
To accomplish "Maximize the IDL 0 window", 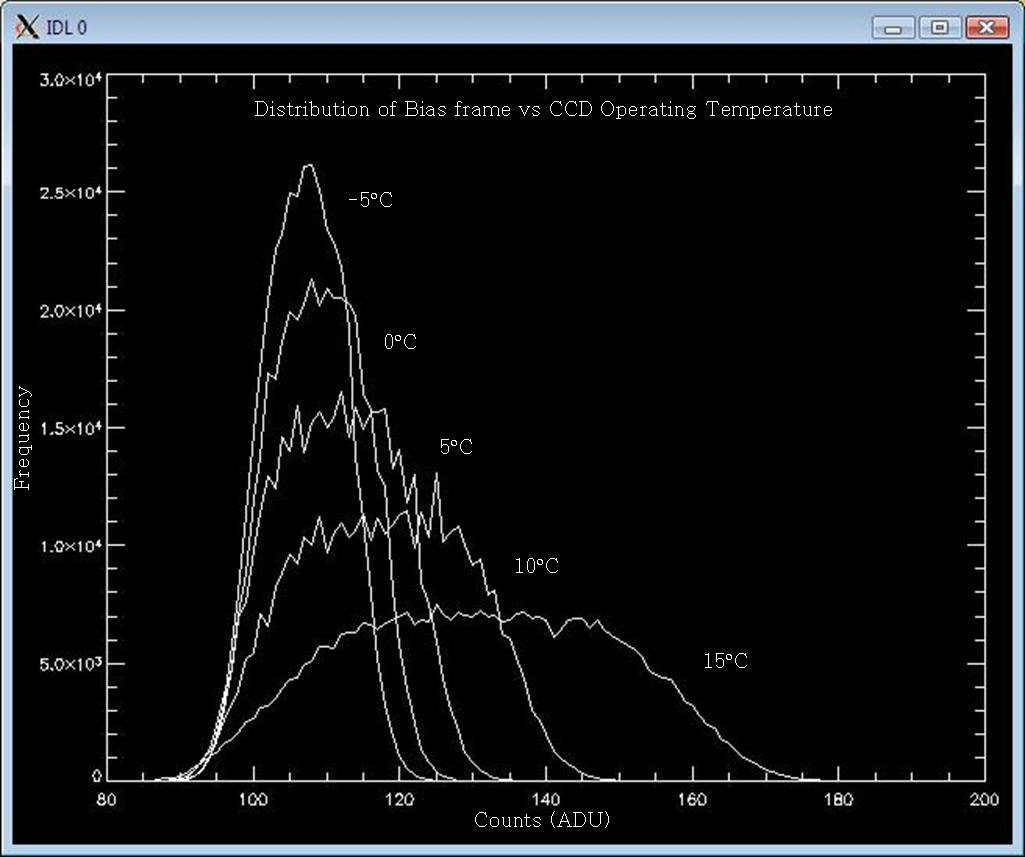I will 939,27.
